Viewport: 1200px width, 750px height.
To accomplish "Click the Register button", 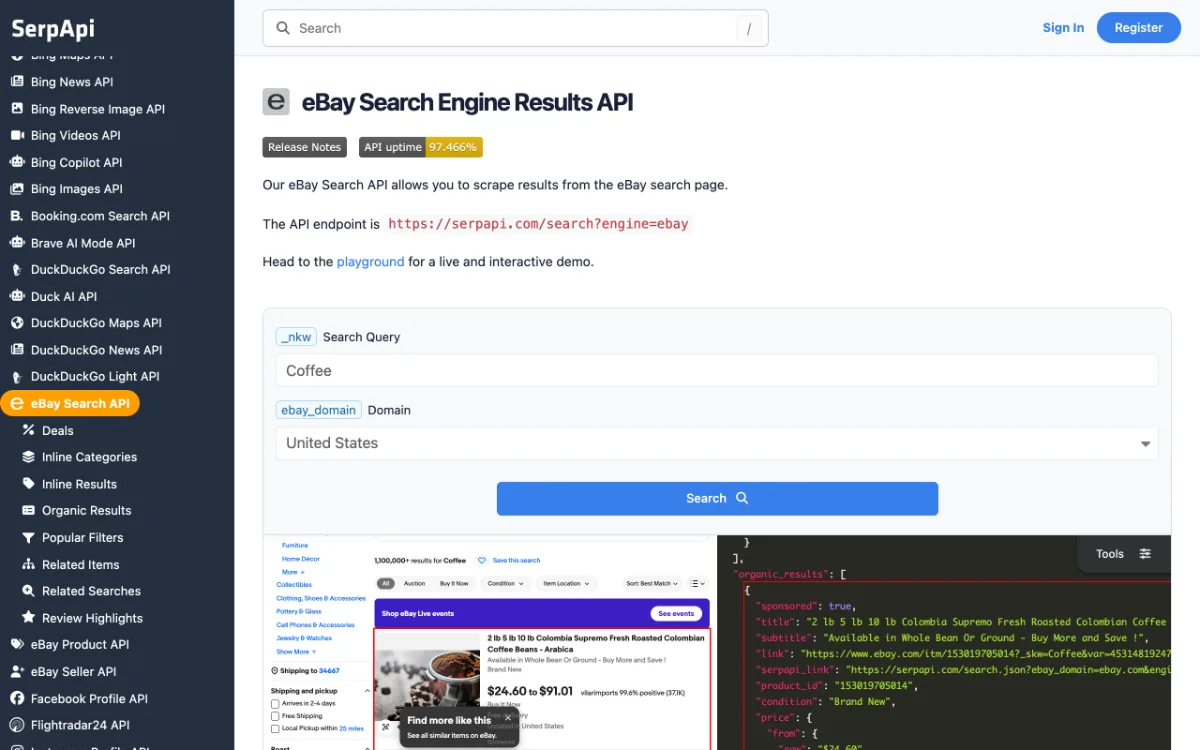I will tap(1139, 28).
